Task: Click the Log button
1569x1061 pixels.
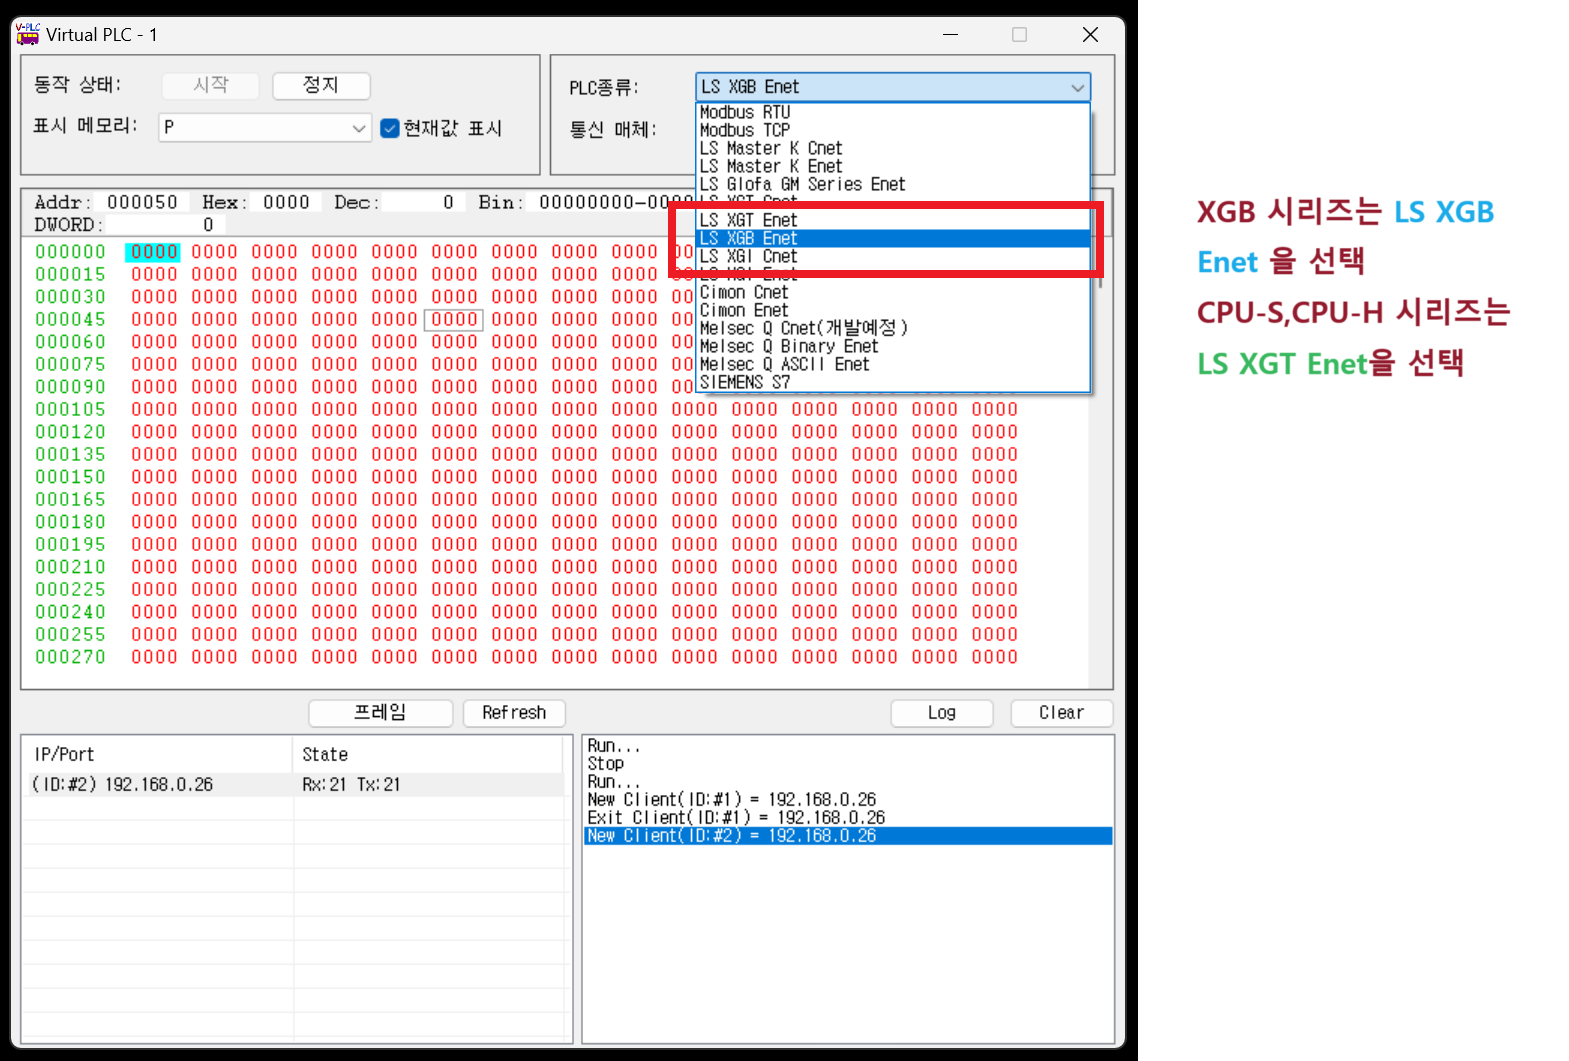Action: (942, 712)
